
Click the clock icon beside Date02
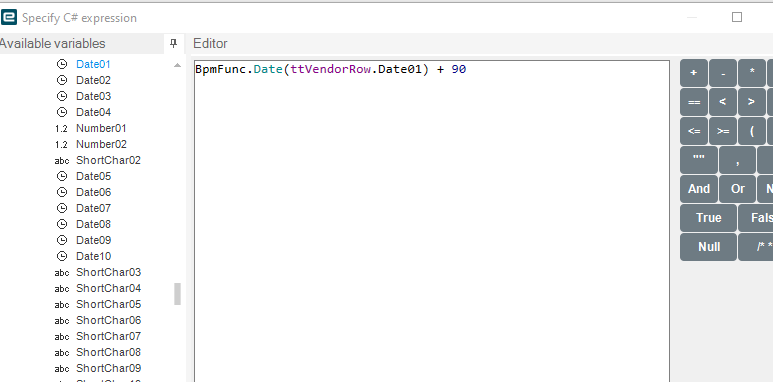pyautogui.click(x=62, y=80)
